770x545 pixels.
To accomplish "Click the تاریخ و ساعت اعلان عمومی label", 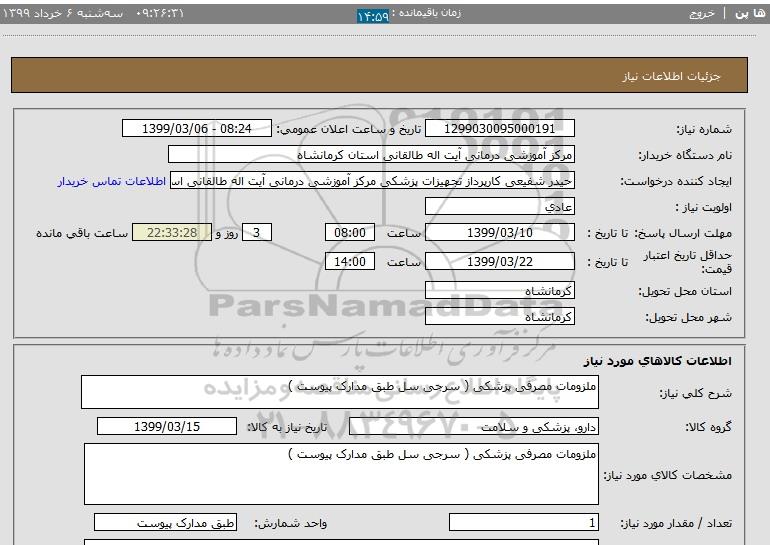I will [x=349, y=129].
